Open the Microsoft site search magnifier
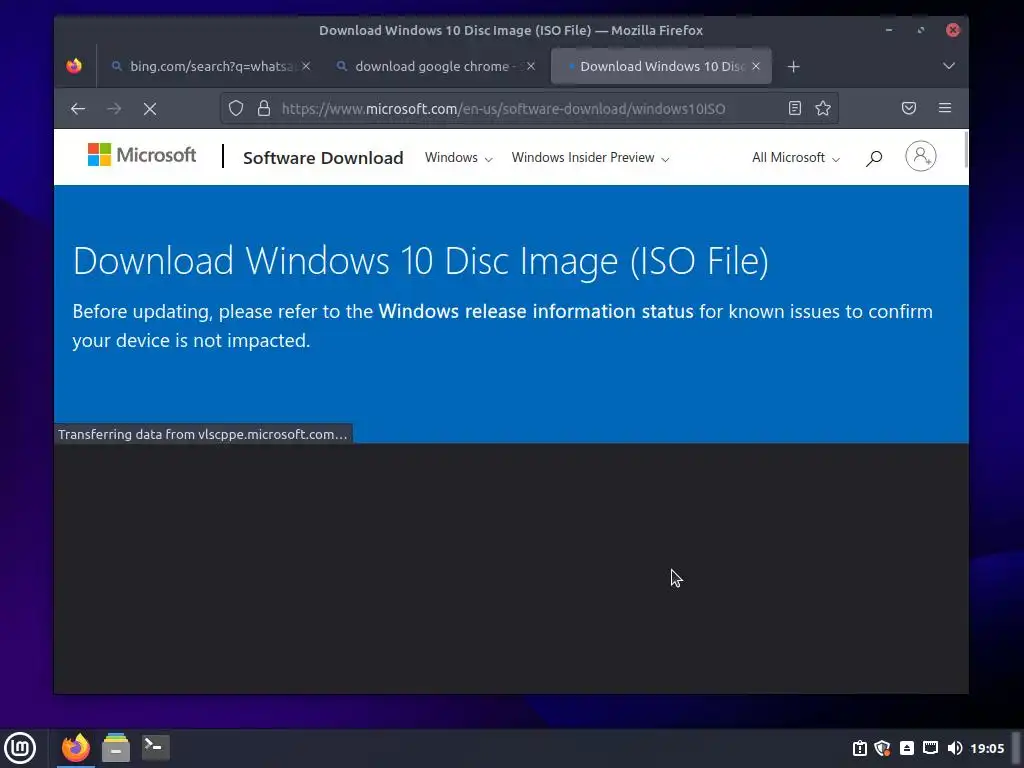 [874, 158]
